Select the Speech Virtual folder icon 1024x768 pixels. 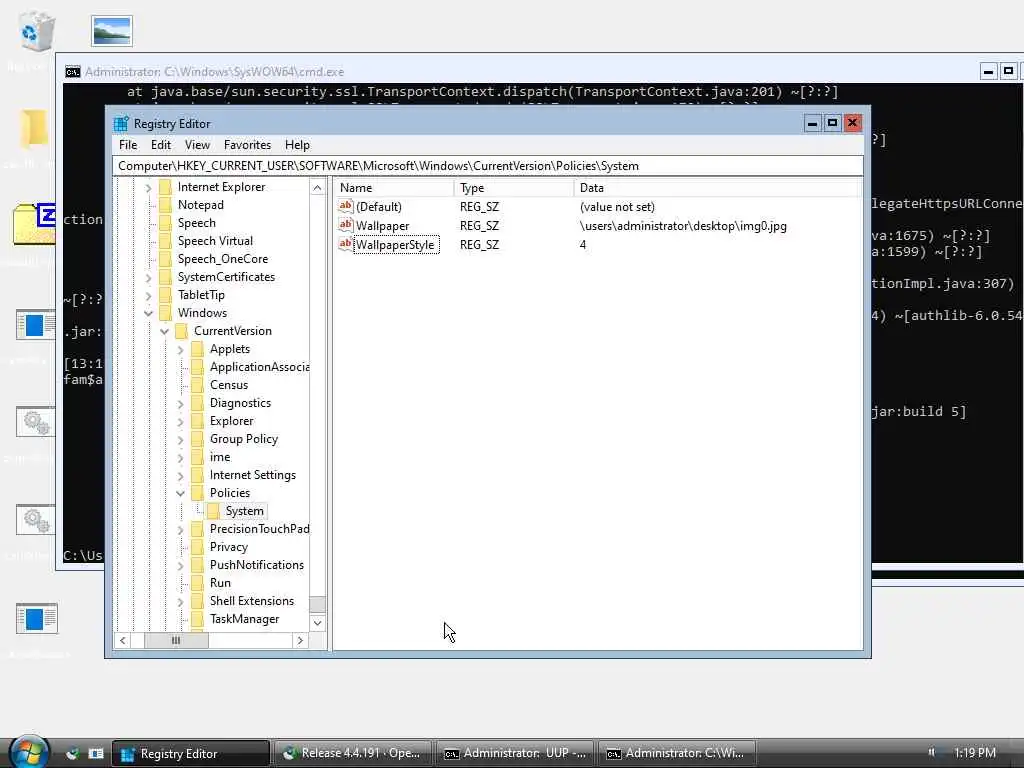pyautogui.click(x=165, y=241)
